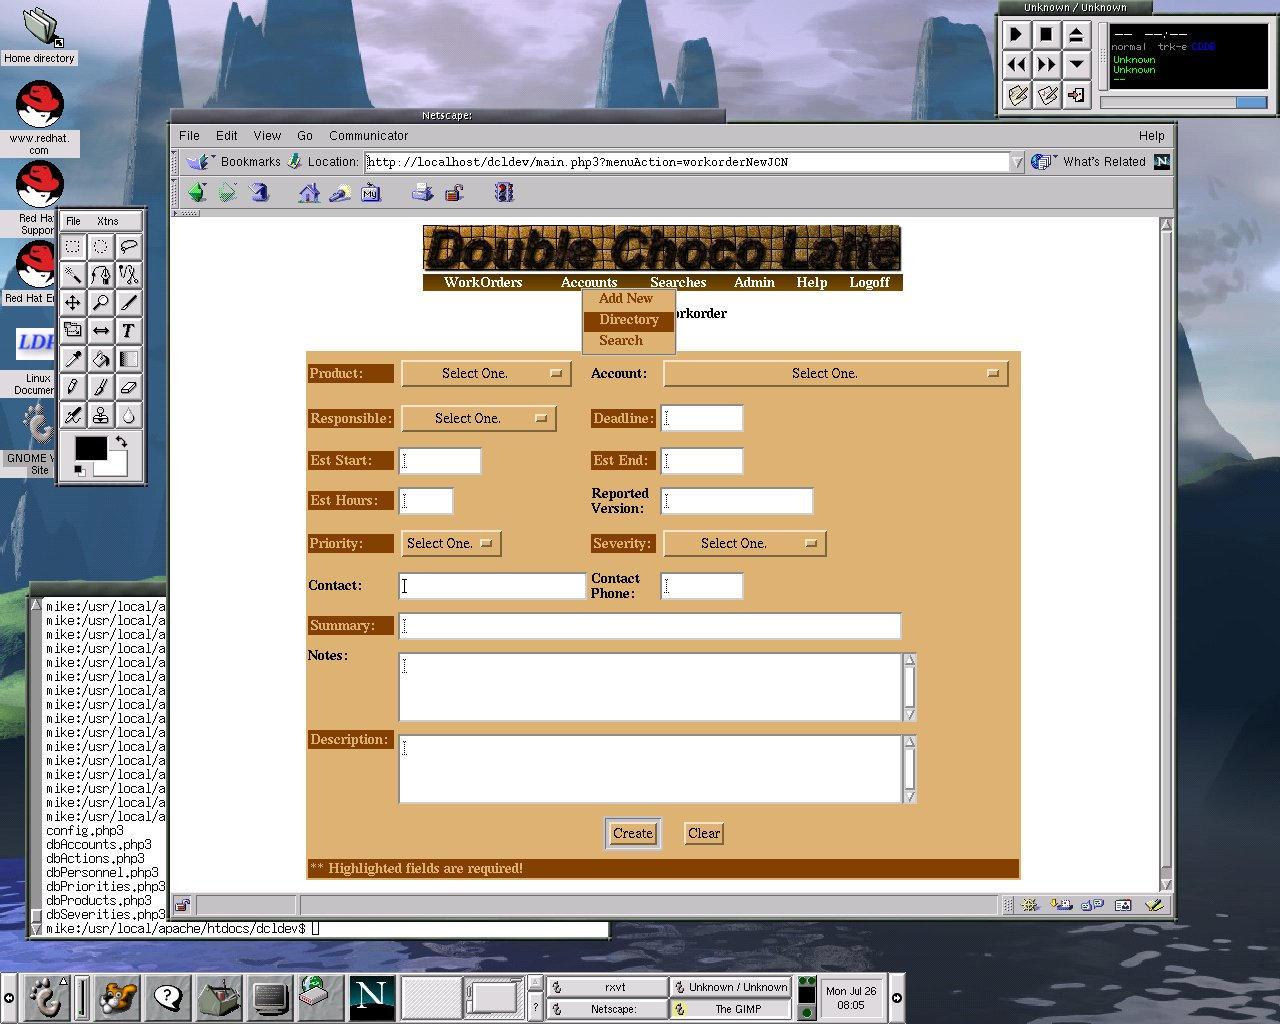Select the Magnify zoom tool in GIMP

[x=101, y=302]
